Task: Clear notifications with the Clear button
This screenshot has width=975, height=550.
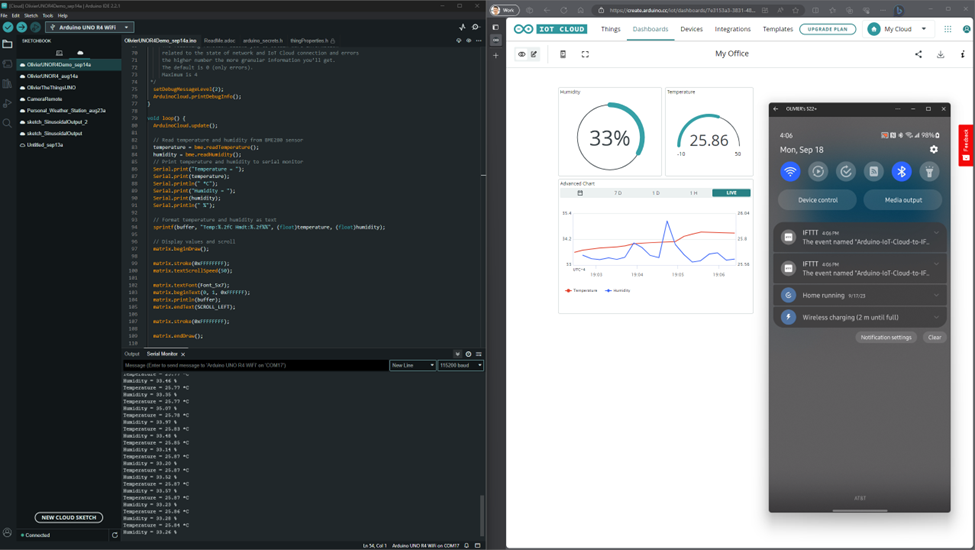Action: 935,337
